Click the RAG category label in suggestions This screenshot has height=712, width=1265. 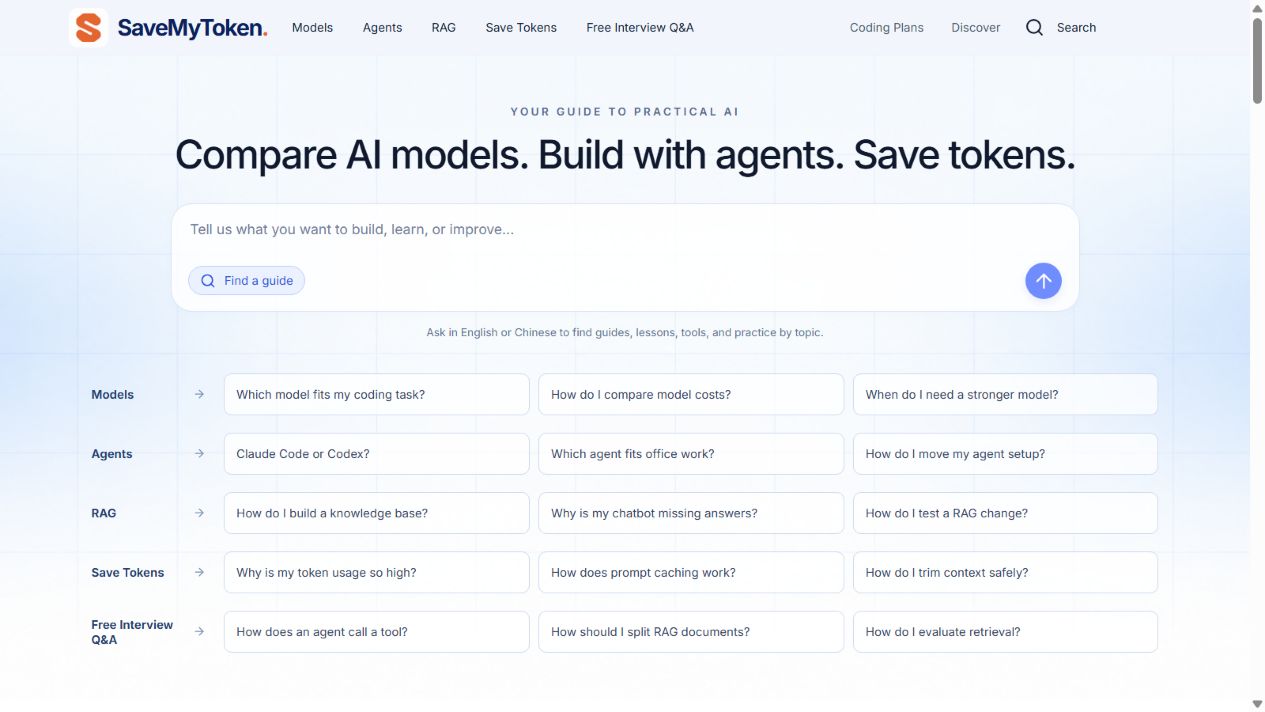(103, 513)
